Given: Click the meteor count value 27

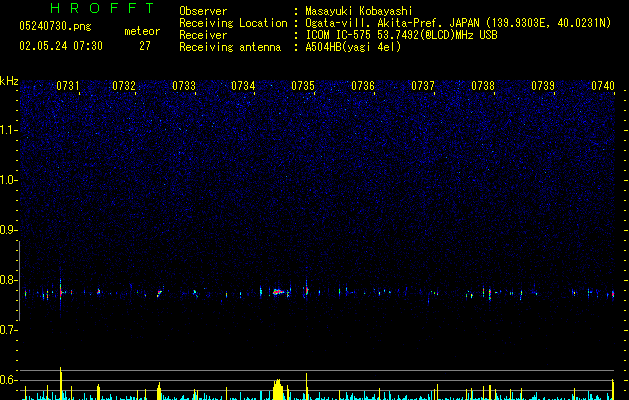Looking at the screenshot, I should (x=145, y=46).
